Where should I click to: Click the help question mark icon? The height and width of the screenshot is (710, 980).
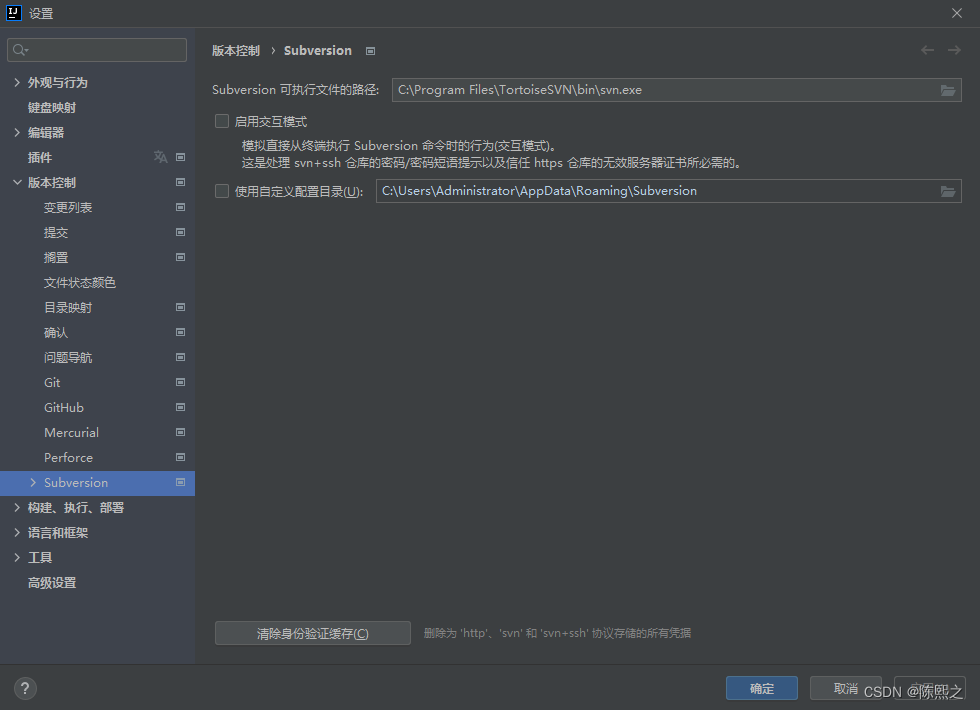click(24, 688)
